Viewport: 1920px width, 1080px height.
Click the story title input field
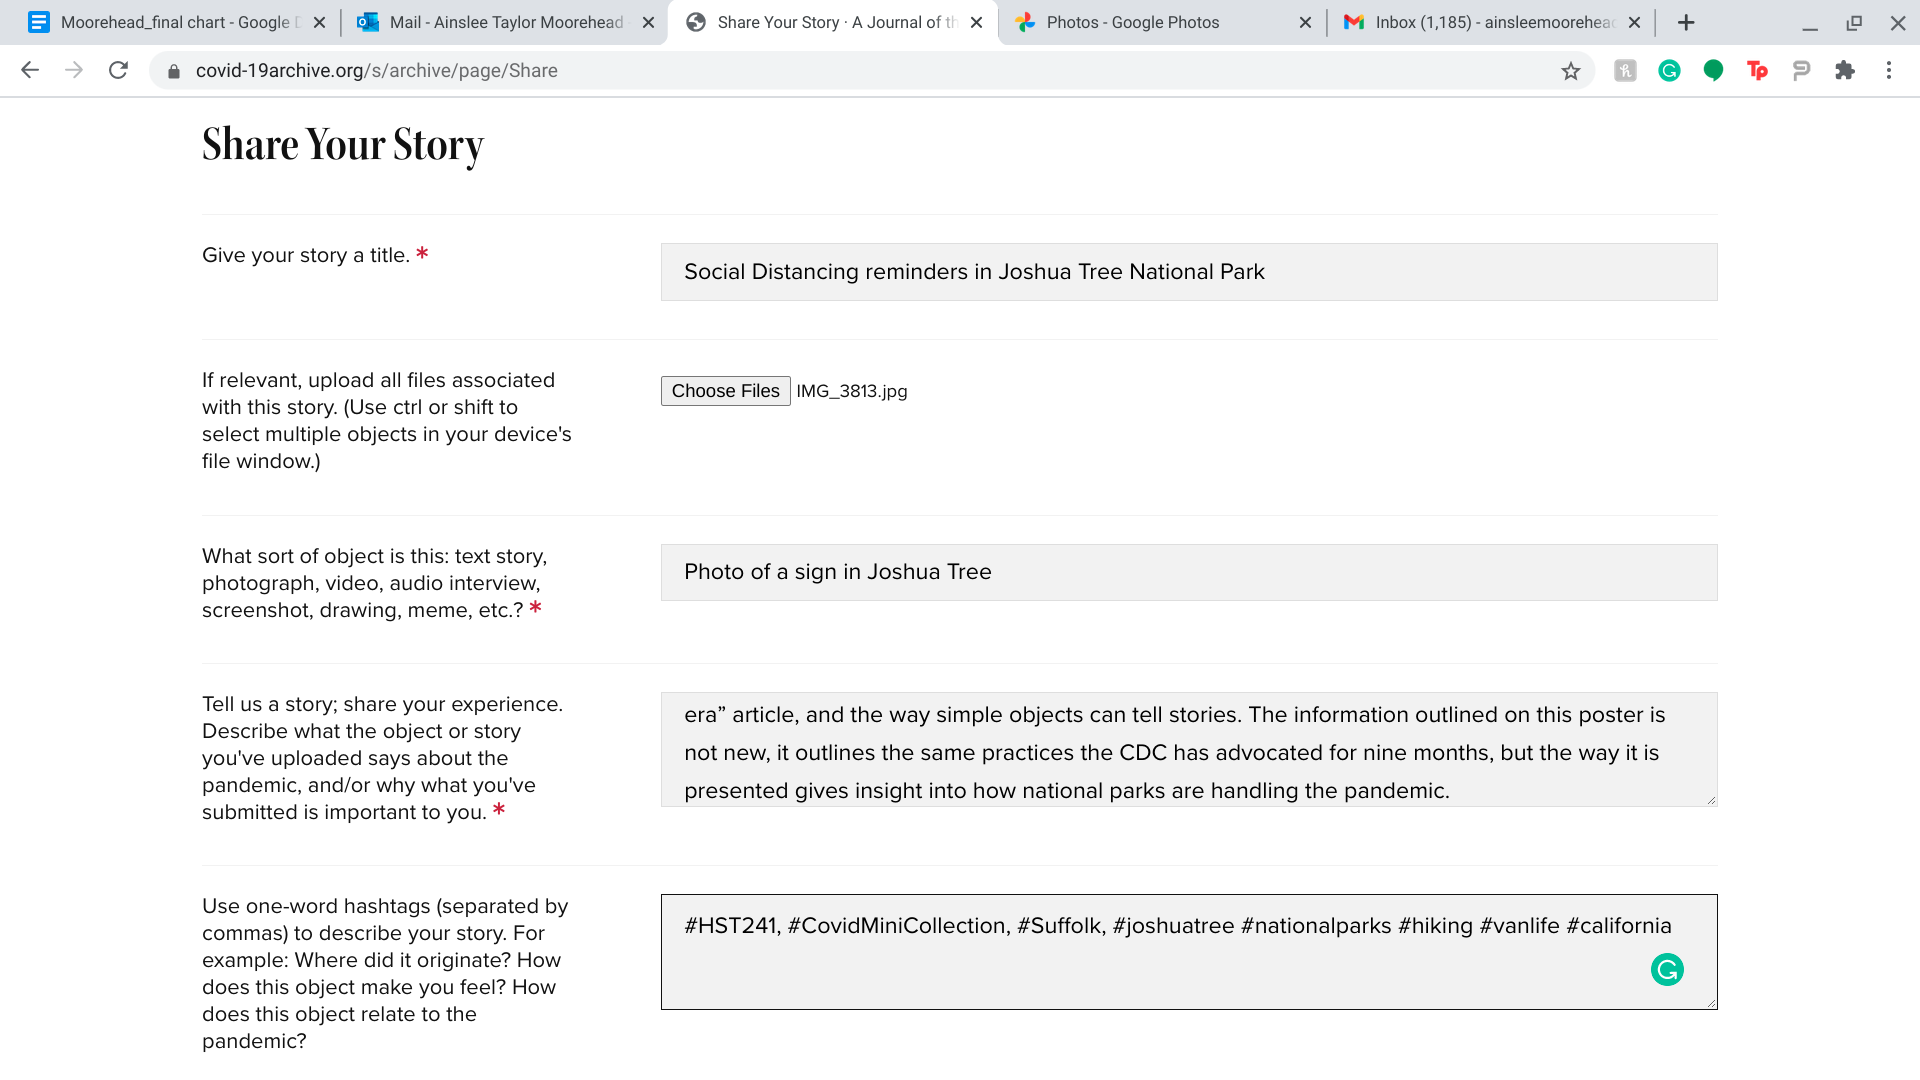point(1188,272)
